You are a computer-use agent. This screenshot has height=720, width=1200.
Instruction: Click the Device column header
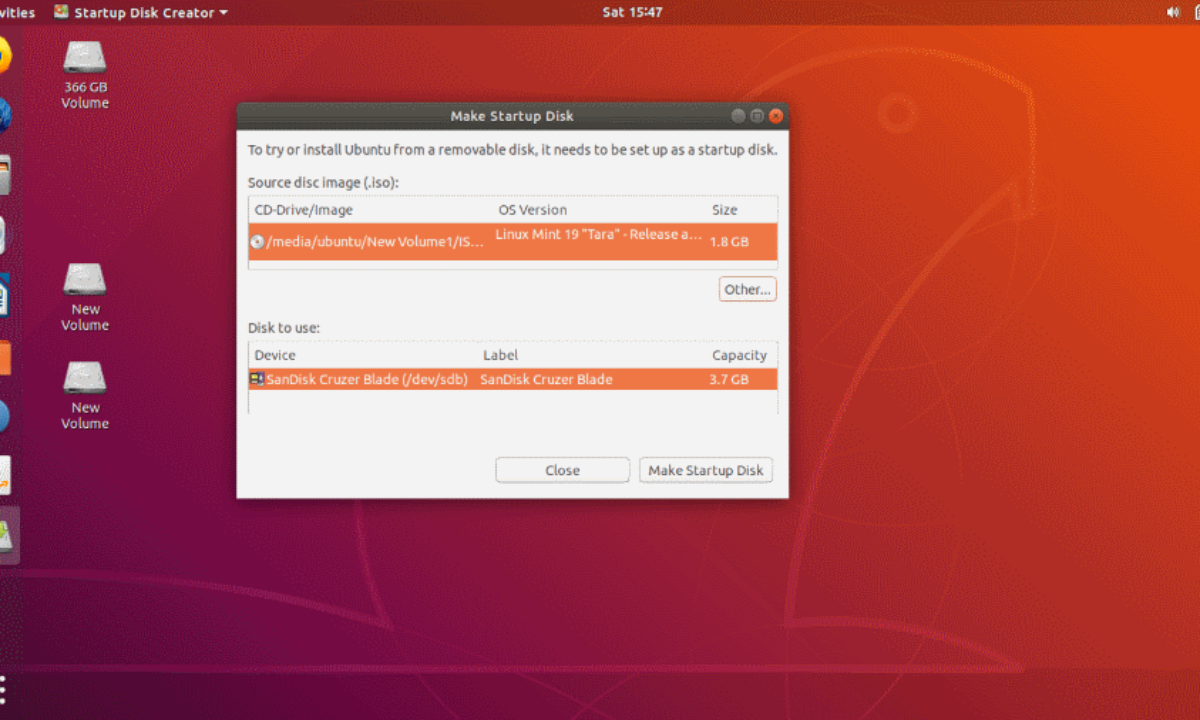click(275, 355)
